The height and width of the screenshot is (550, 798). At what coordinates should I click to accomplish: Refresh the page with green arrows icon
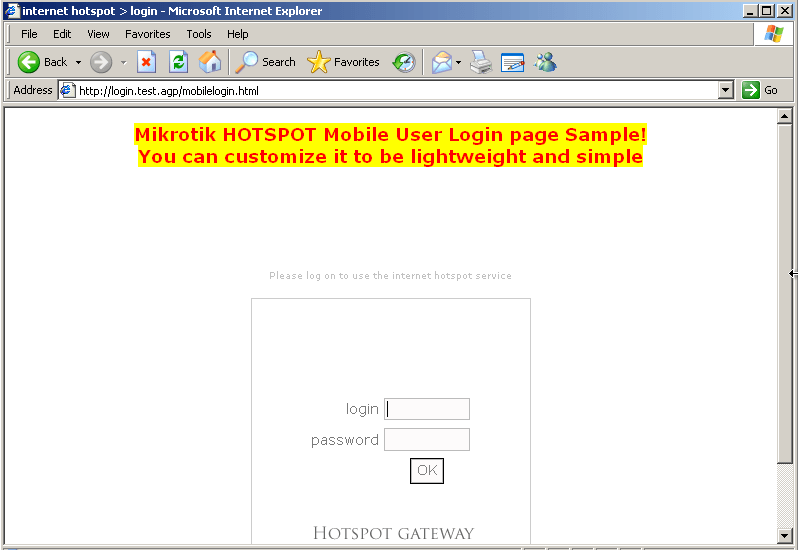pyautogui.click(x=178, y=62)
